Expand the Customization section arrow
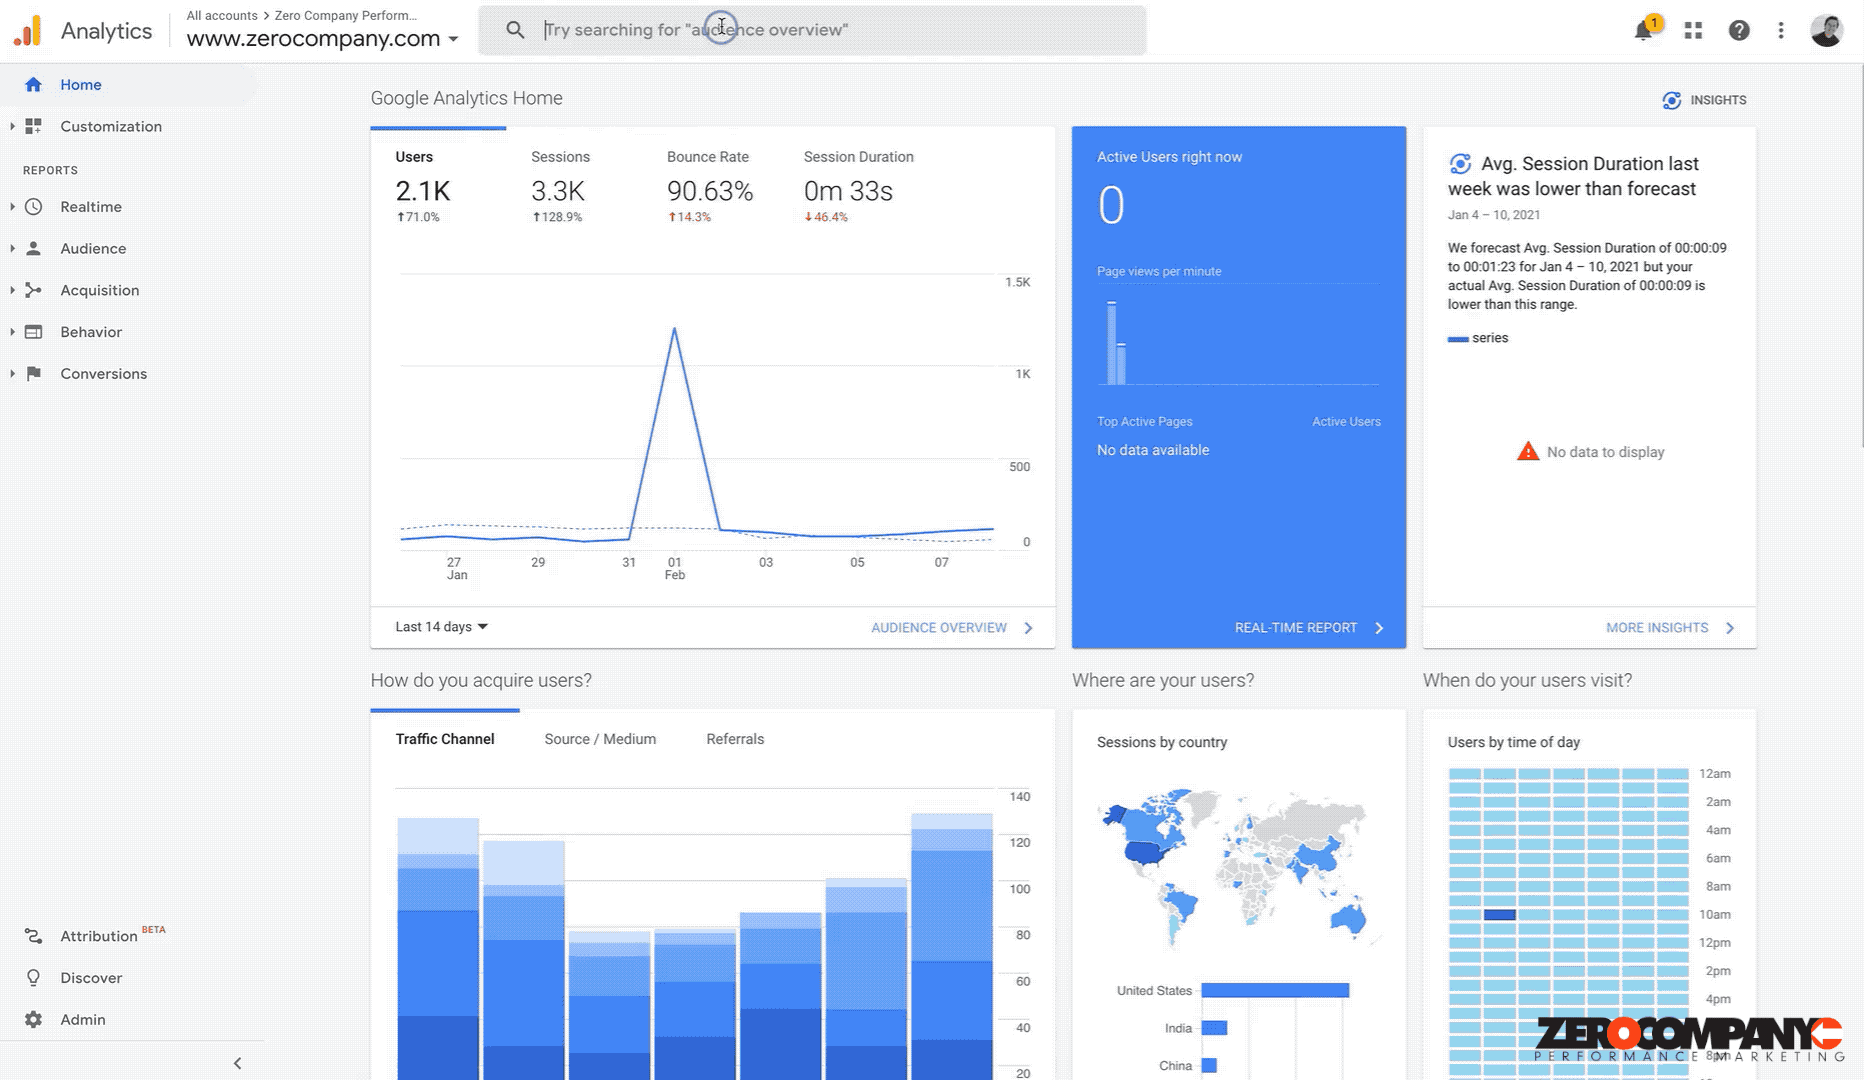Screen dimensions: 1864x1080 12,126
